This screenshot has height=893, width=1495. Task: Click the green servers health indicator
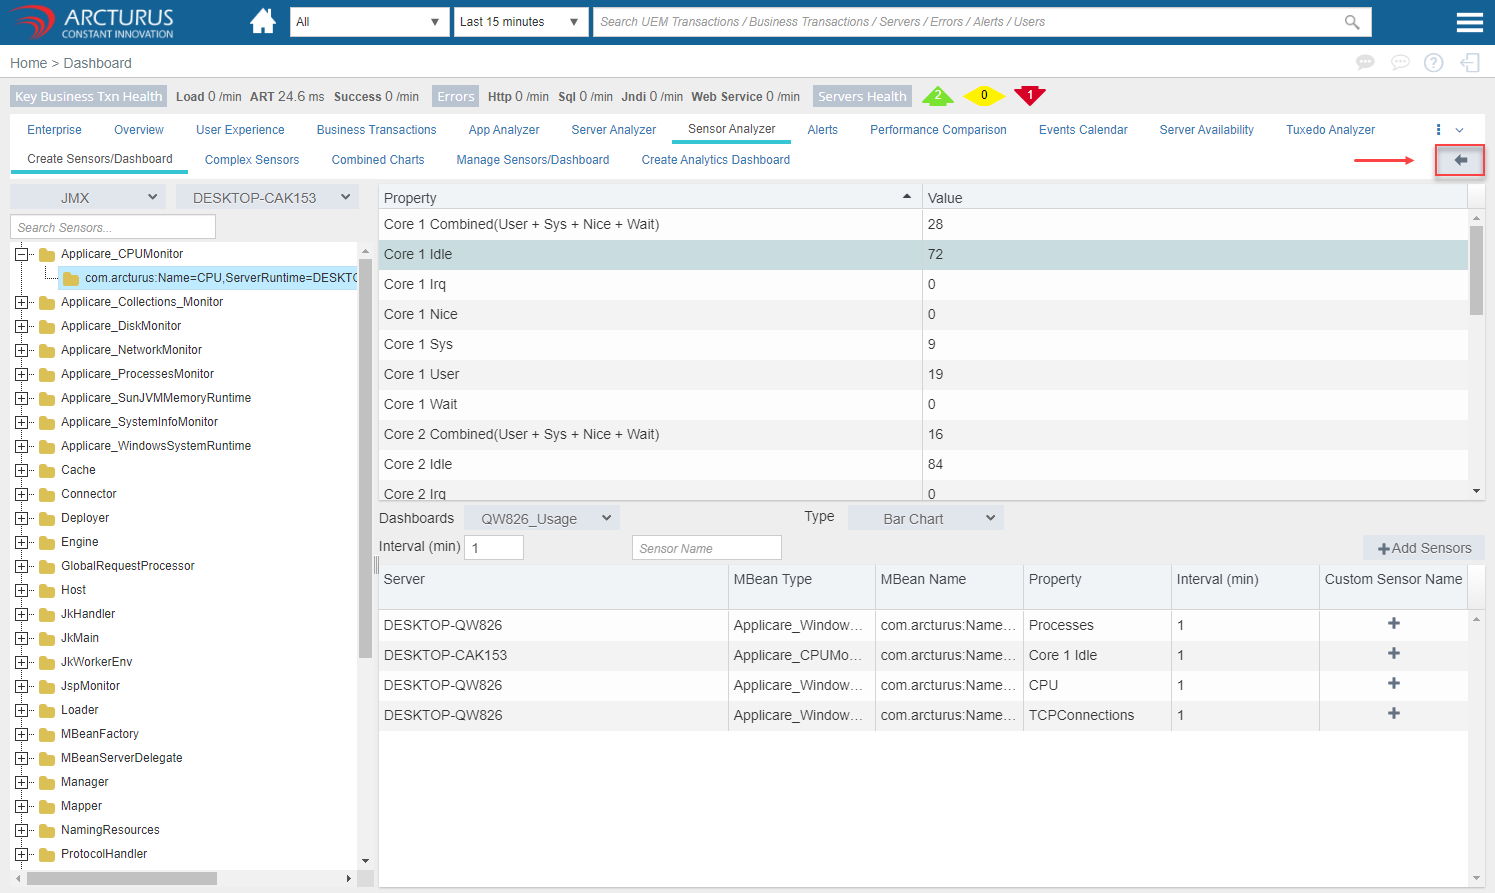(937, 95)
